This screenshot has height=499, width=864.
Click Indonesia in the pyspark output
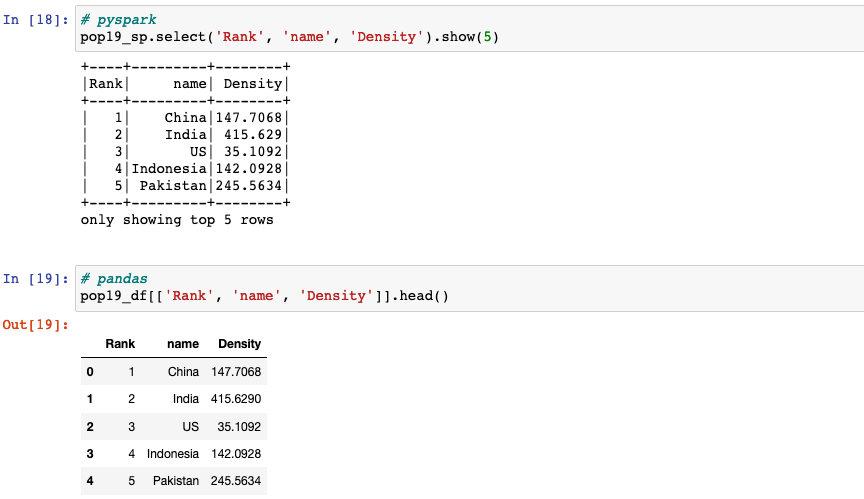[x=169, y=169]
